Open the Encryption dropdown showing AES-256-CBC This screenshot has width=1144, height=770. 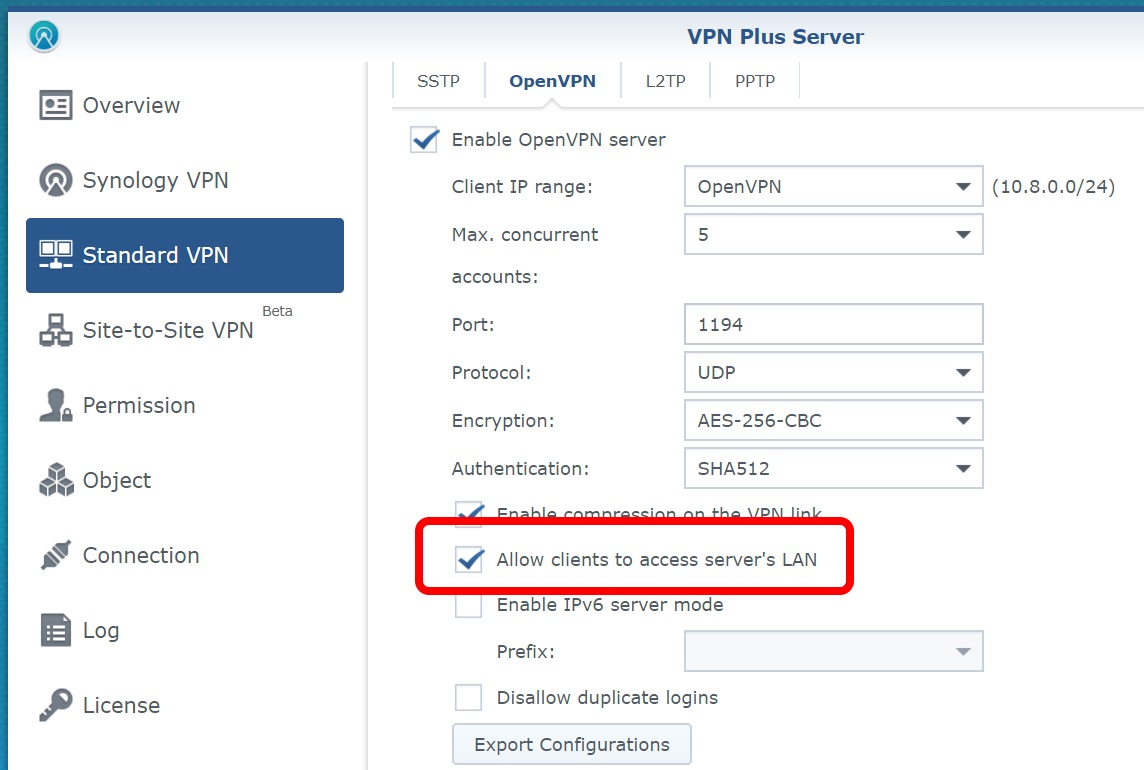click(x=833, y=420)
